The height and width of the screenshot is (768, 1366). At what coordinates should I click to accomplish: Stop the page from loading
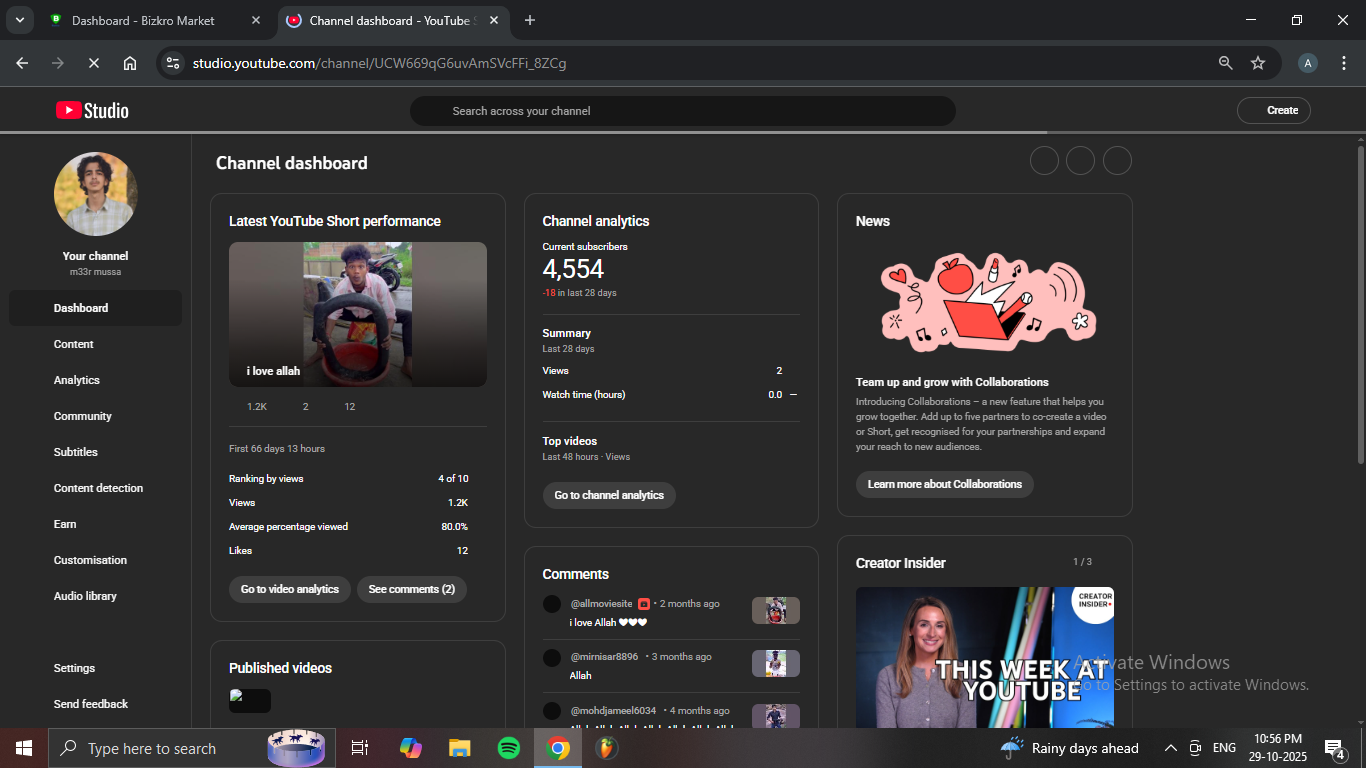93,63
